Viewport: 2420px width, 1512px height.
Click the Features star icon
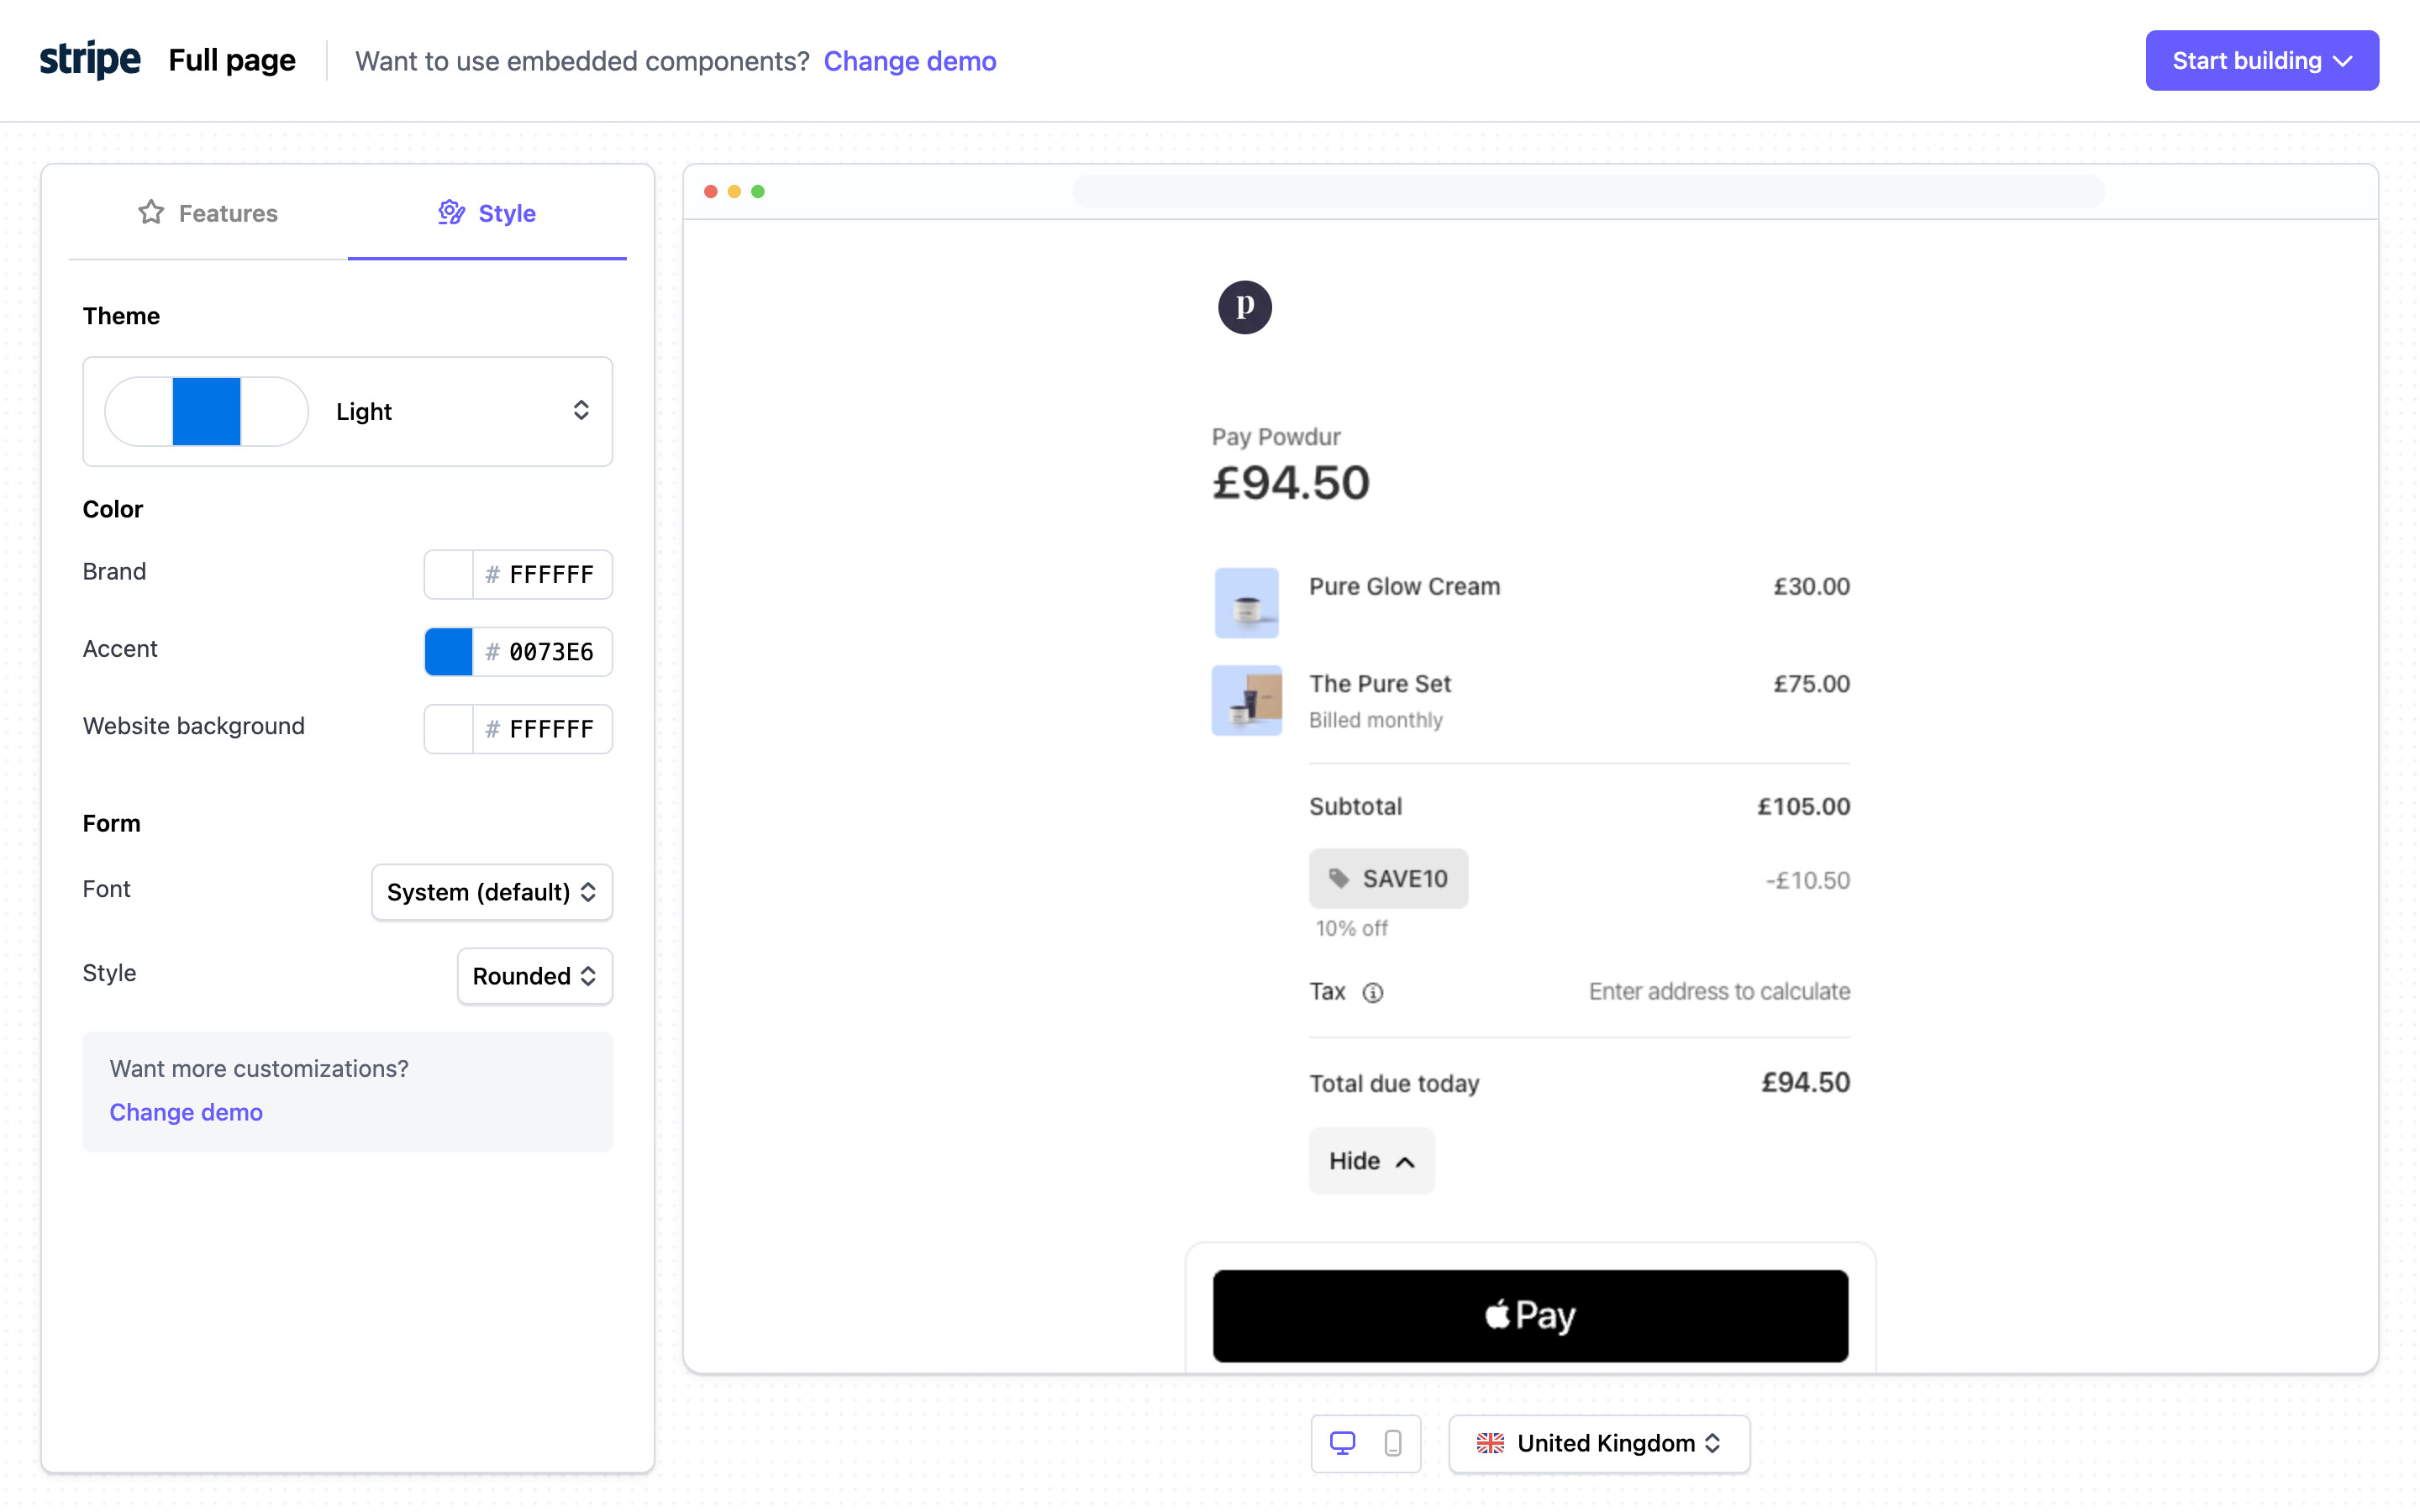click(x=151, y=212)
